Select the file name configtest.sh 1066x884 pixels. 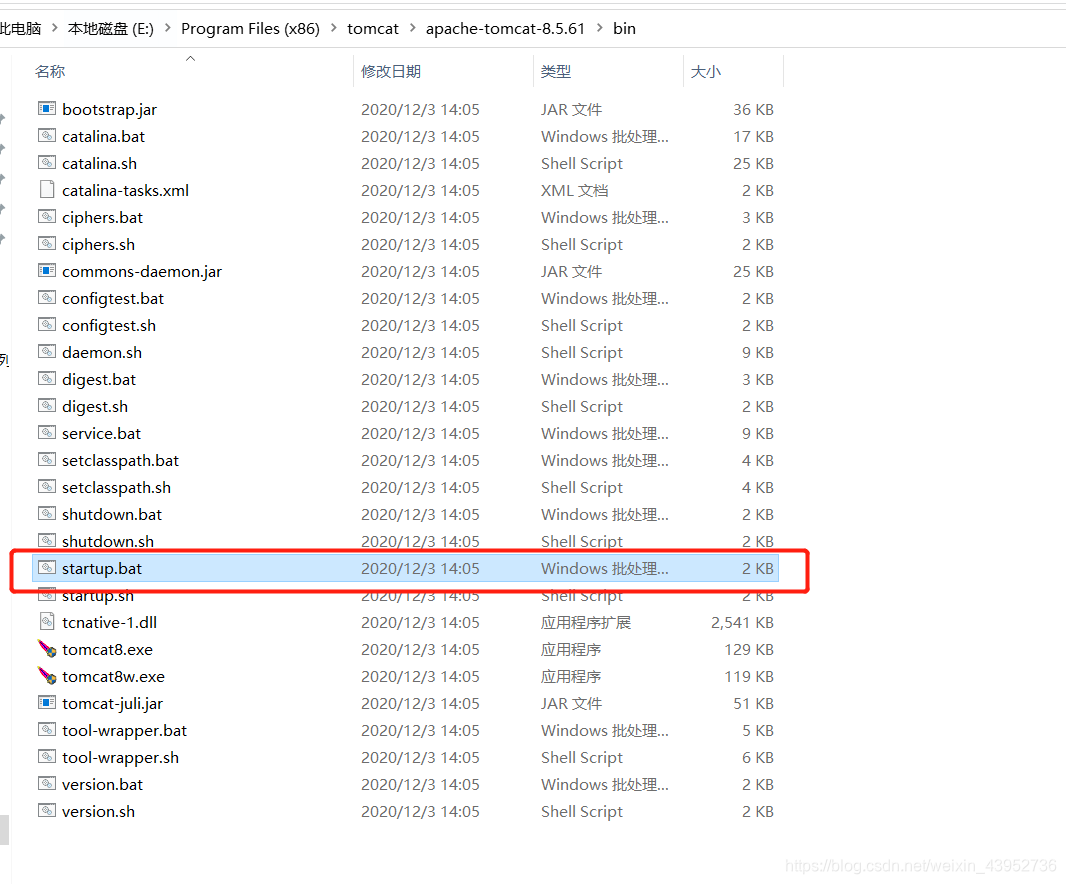(x=109, y=326)
